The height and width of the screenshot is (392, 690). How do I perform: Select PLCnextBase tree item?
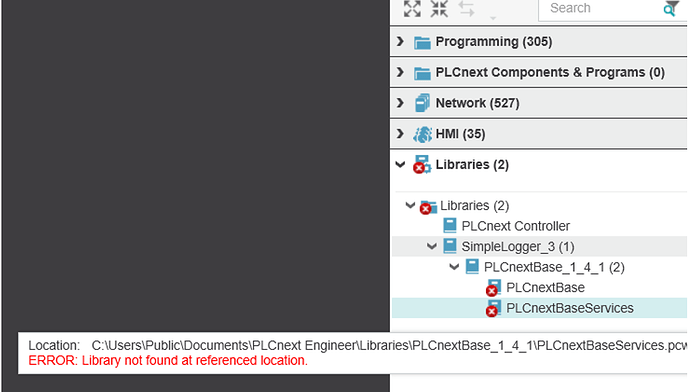pyautogui.click(x=545, y=287)
